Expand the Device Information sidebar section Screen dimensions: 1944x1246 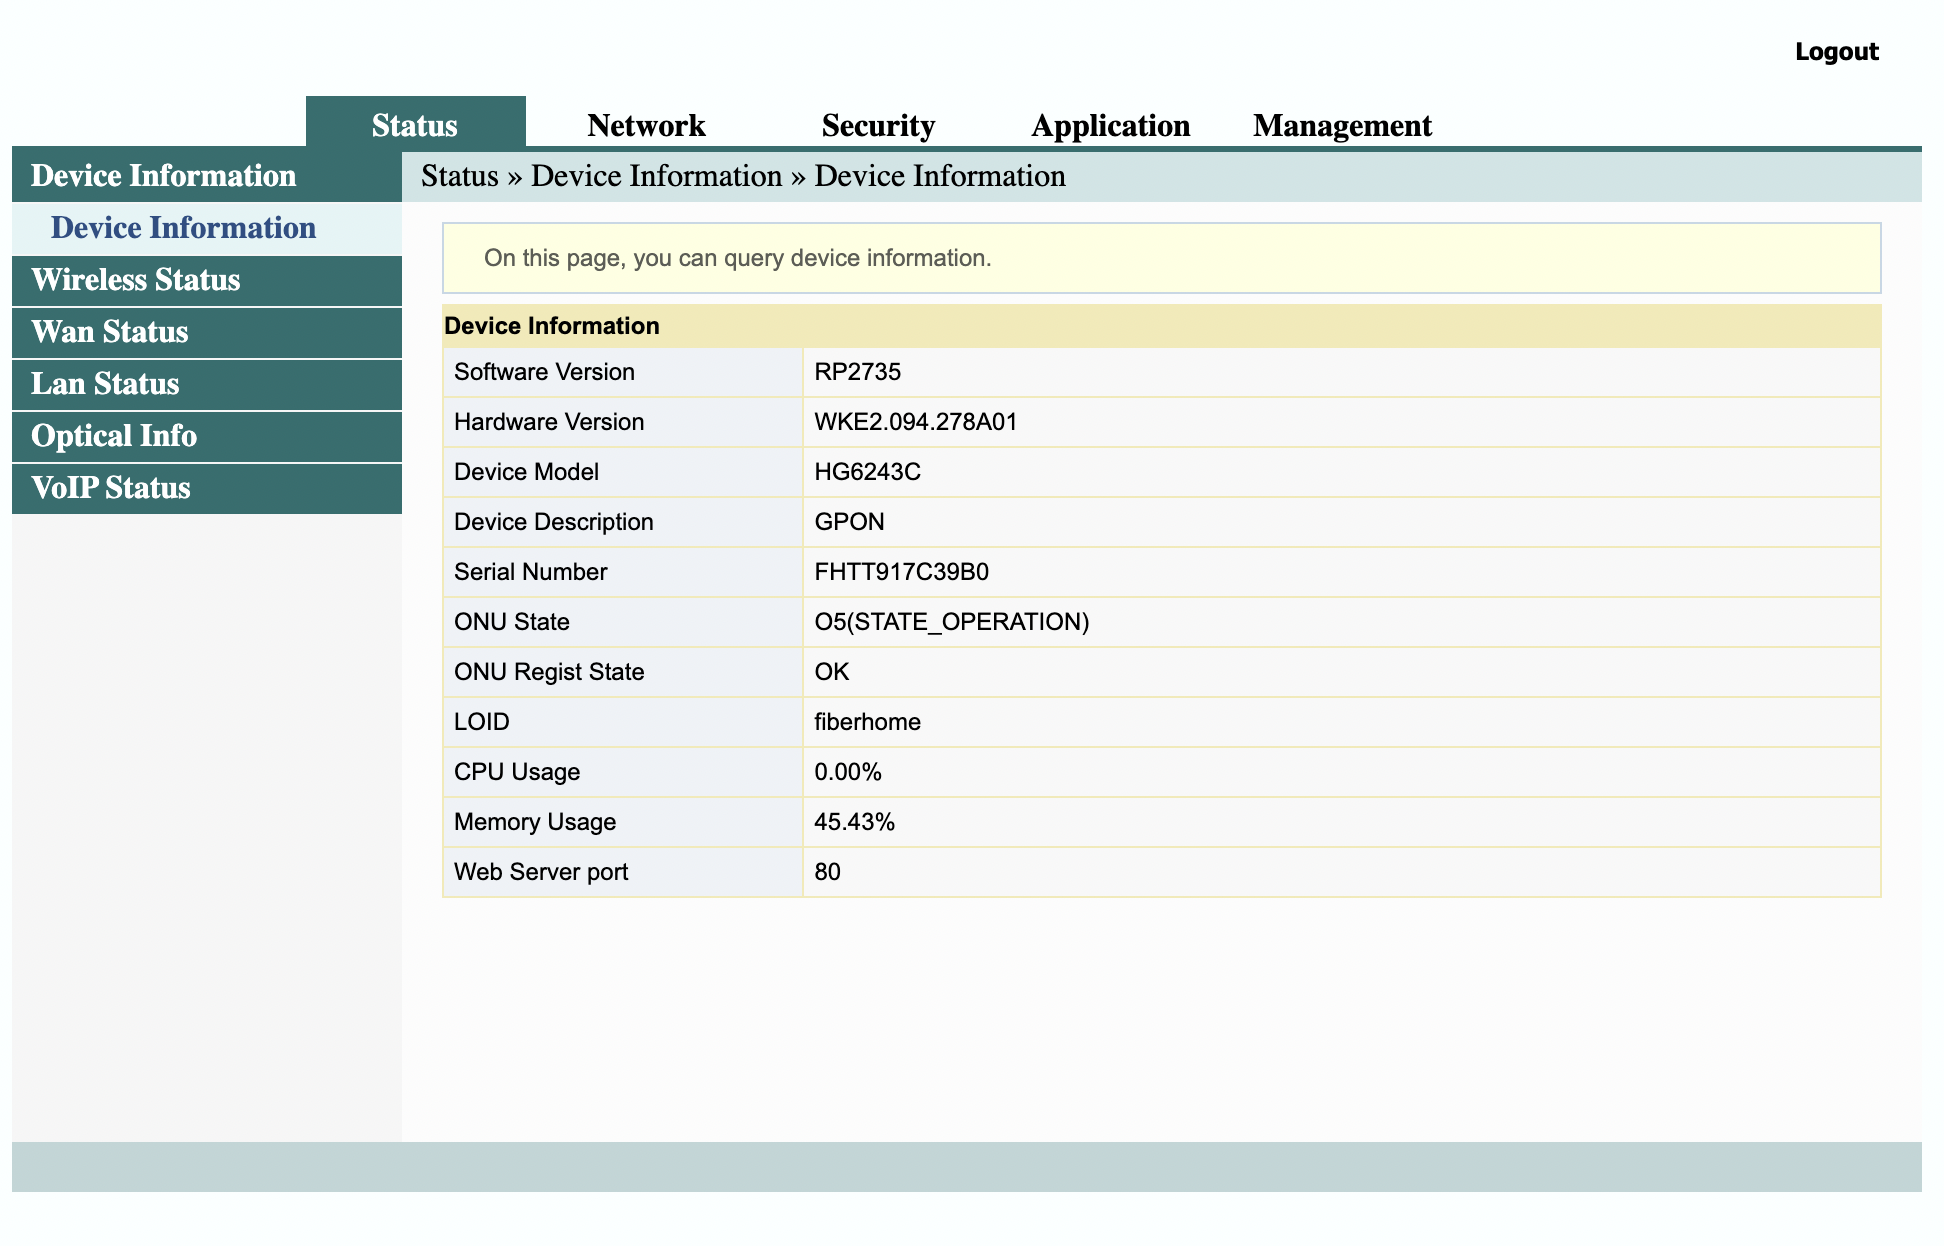tap(163, 175)
